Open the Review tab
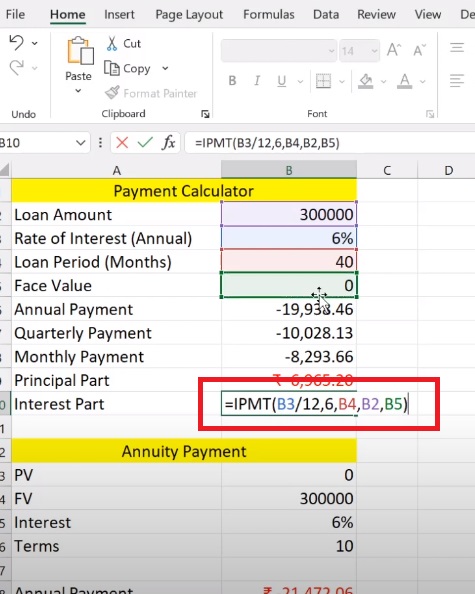Screen dimensions: 475x594 [x=377, y=14]
